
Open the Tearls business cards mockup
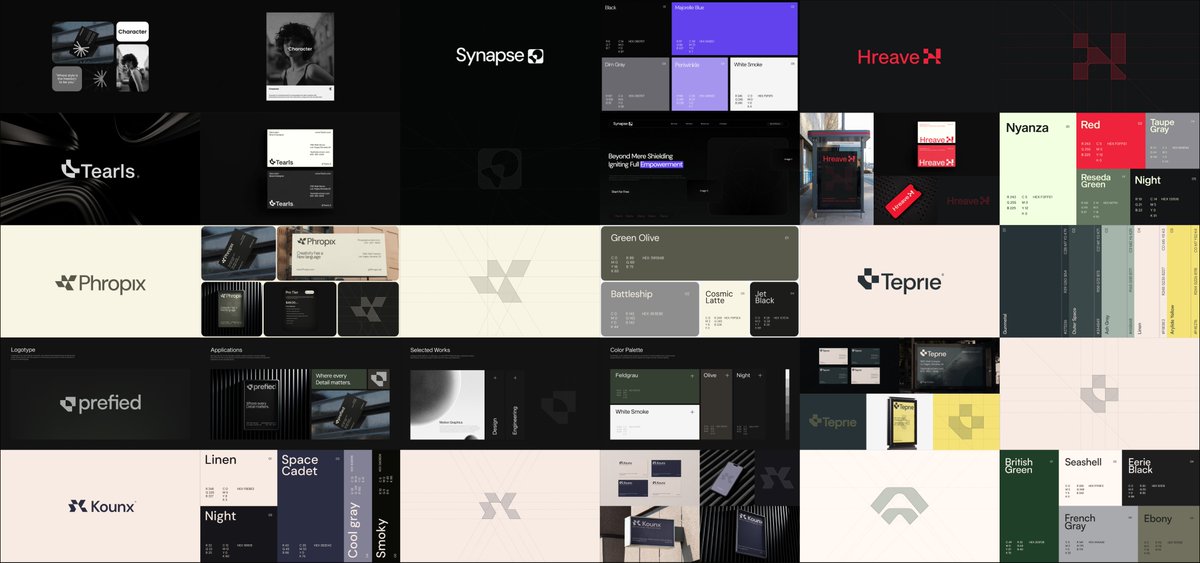tap(300, 169)
